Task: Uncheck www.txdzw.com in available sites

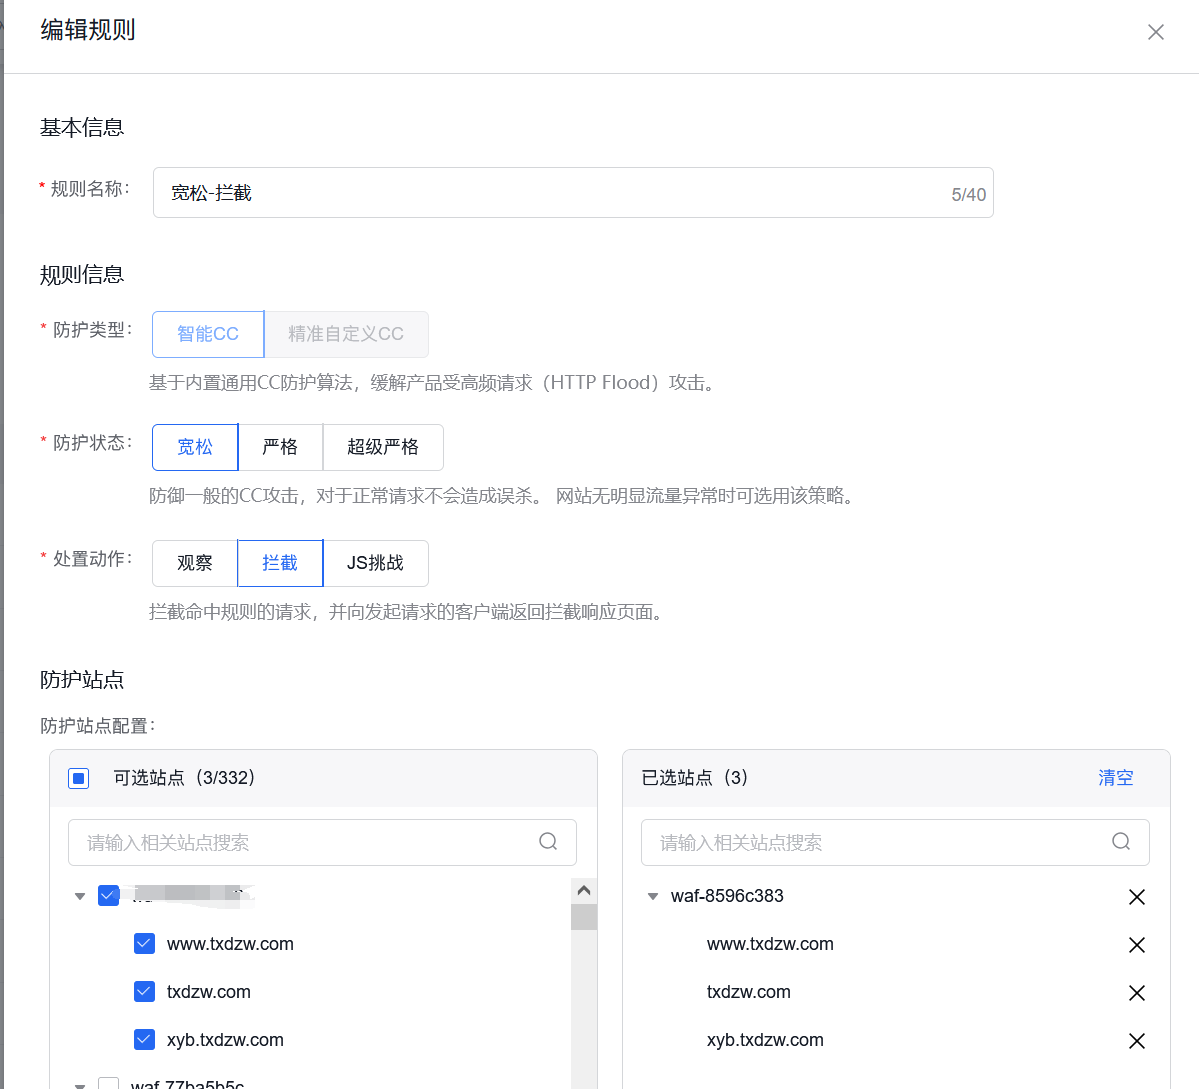Action: (x=144, y=943)
